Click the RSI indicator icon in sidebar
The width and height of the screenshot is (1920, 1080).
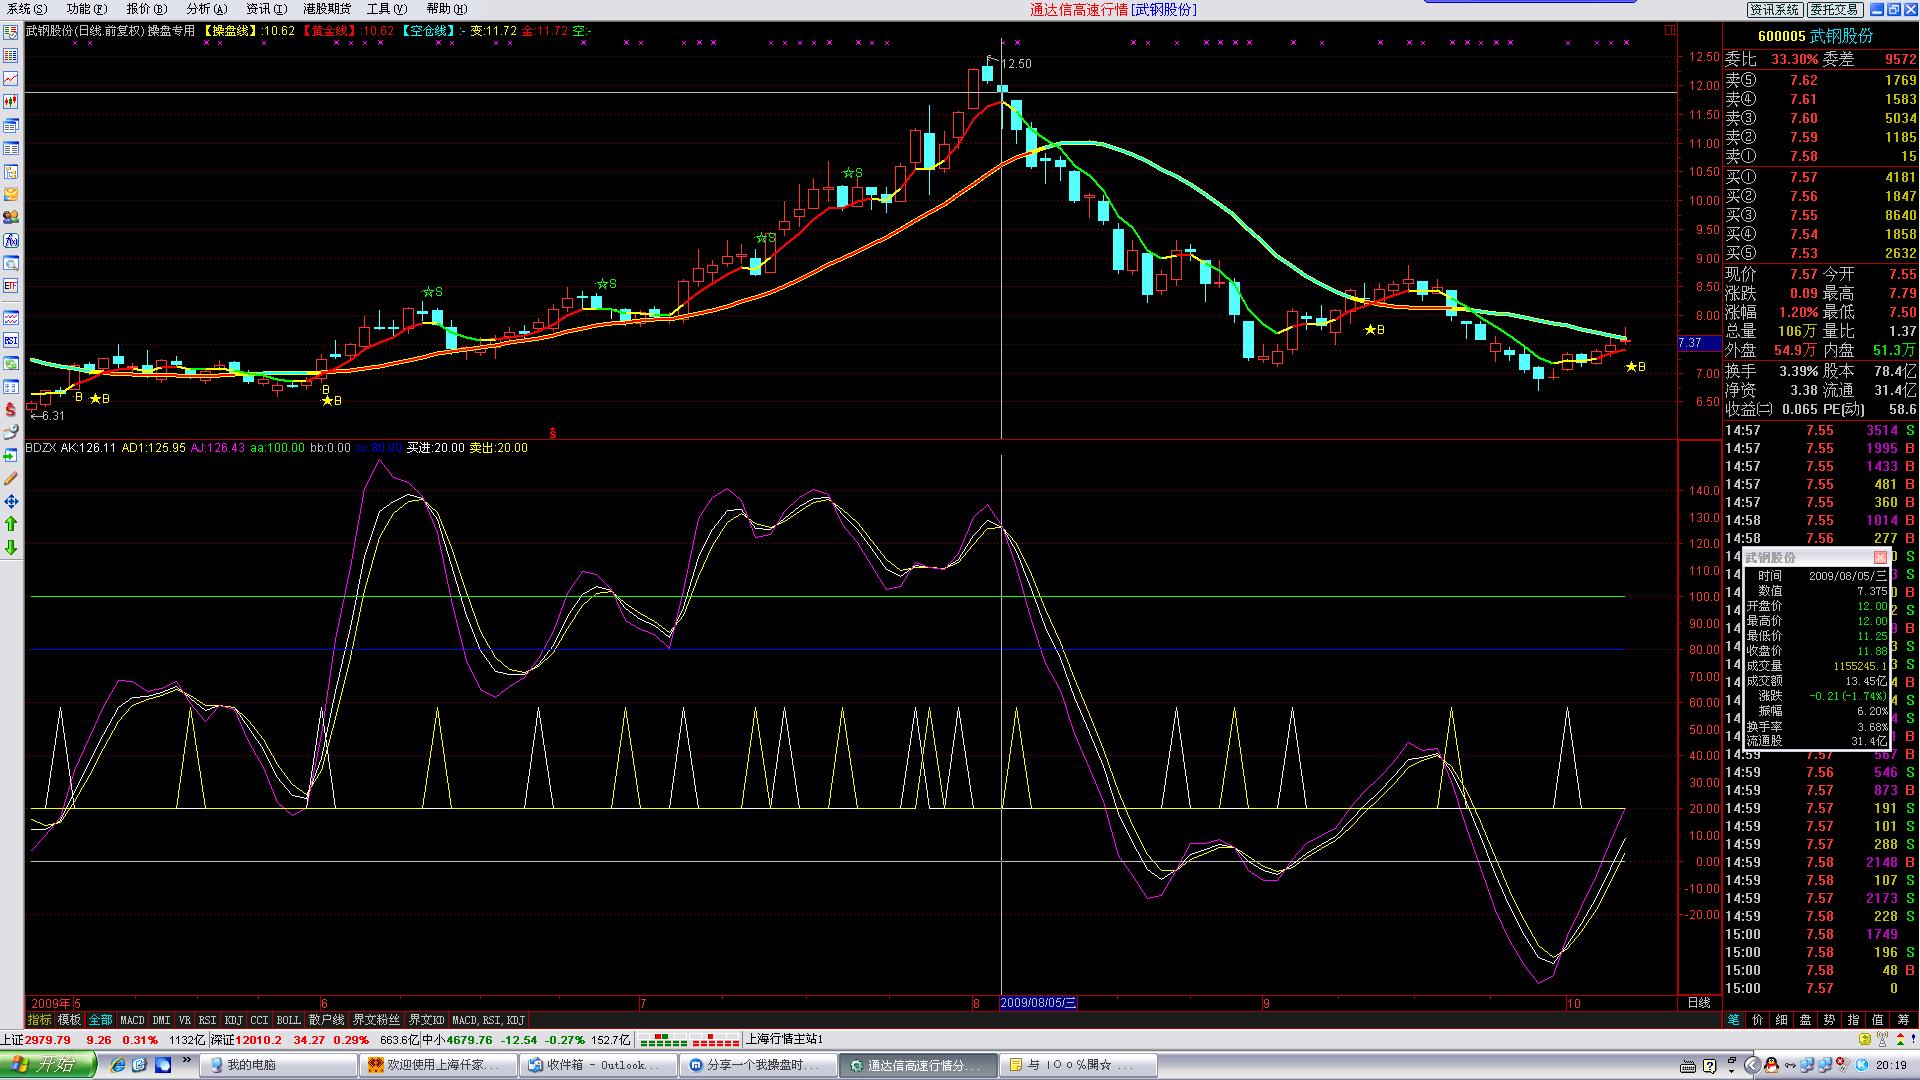coord(11,341)
